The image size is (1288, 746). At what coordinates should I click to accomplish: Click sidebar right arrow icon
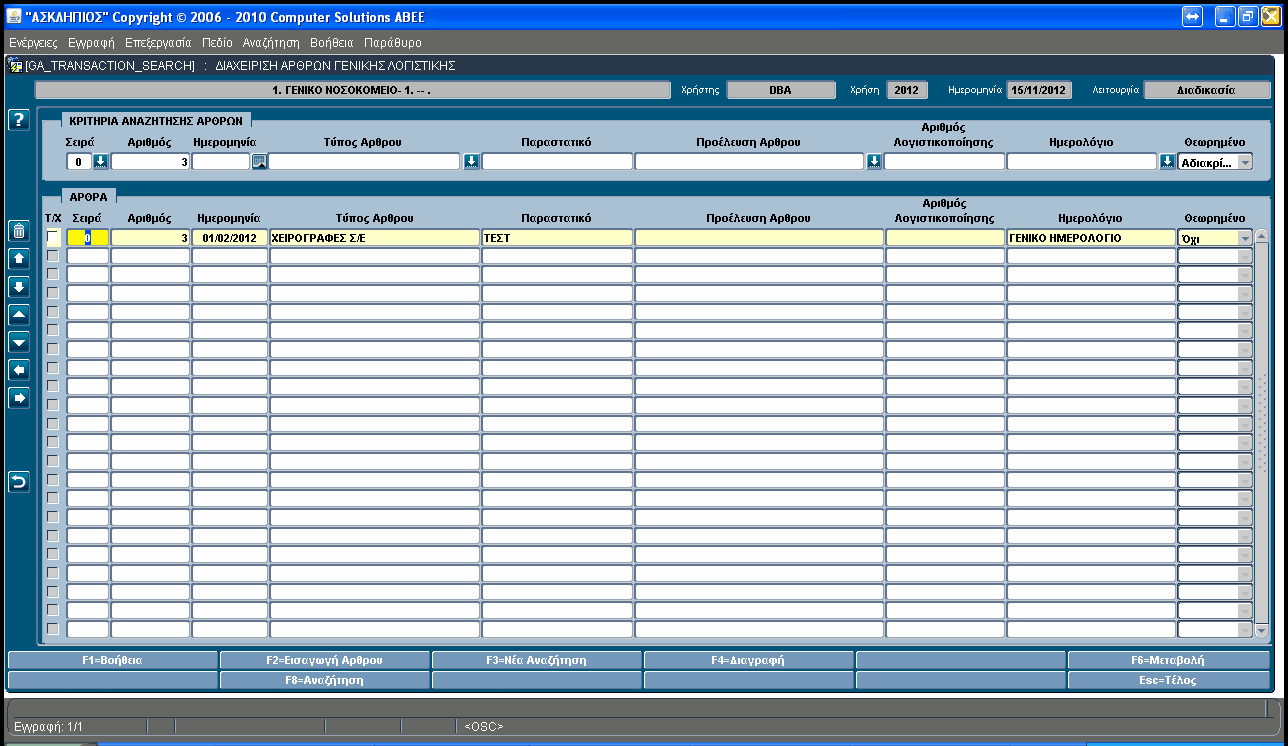(x=18, y=398)
